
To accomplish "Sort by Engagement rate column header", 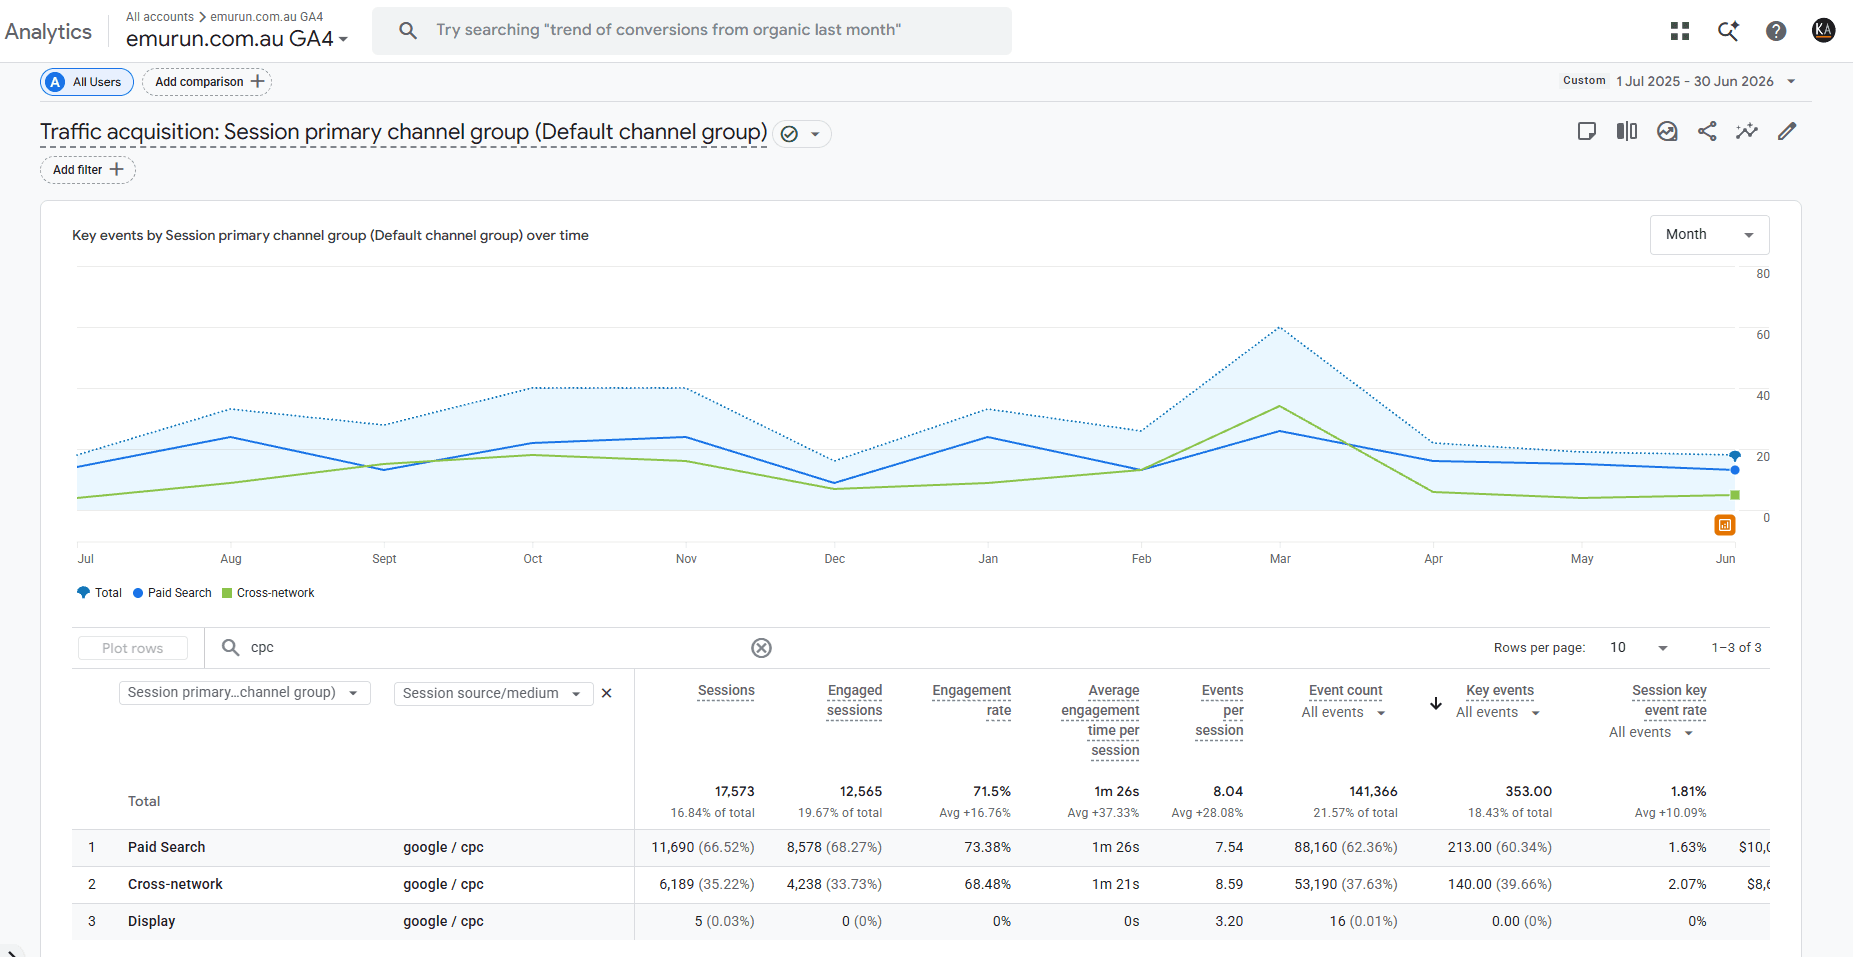I will pyautogui.click(x=971, y=701).
